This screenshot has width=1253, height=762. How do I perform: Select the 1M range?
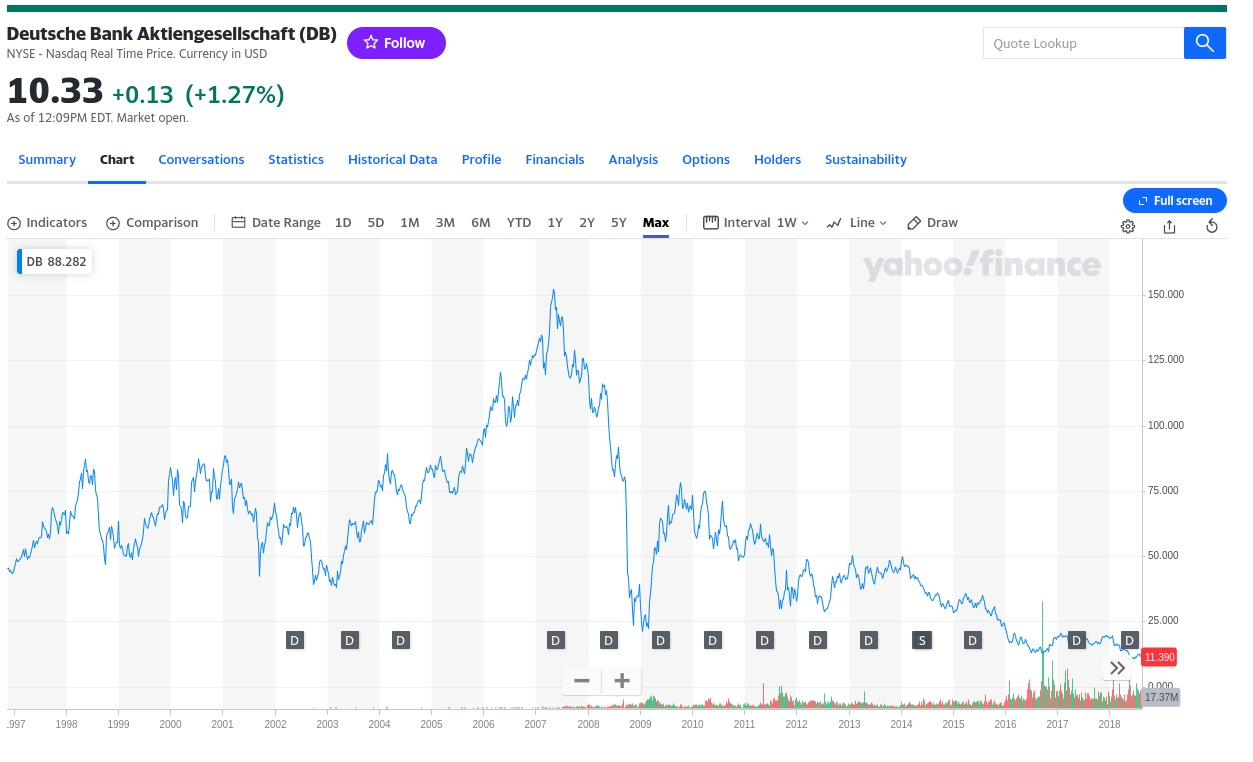[x=410, y=223]
